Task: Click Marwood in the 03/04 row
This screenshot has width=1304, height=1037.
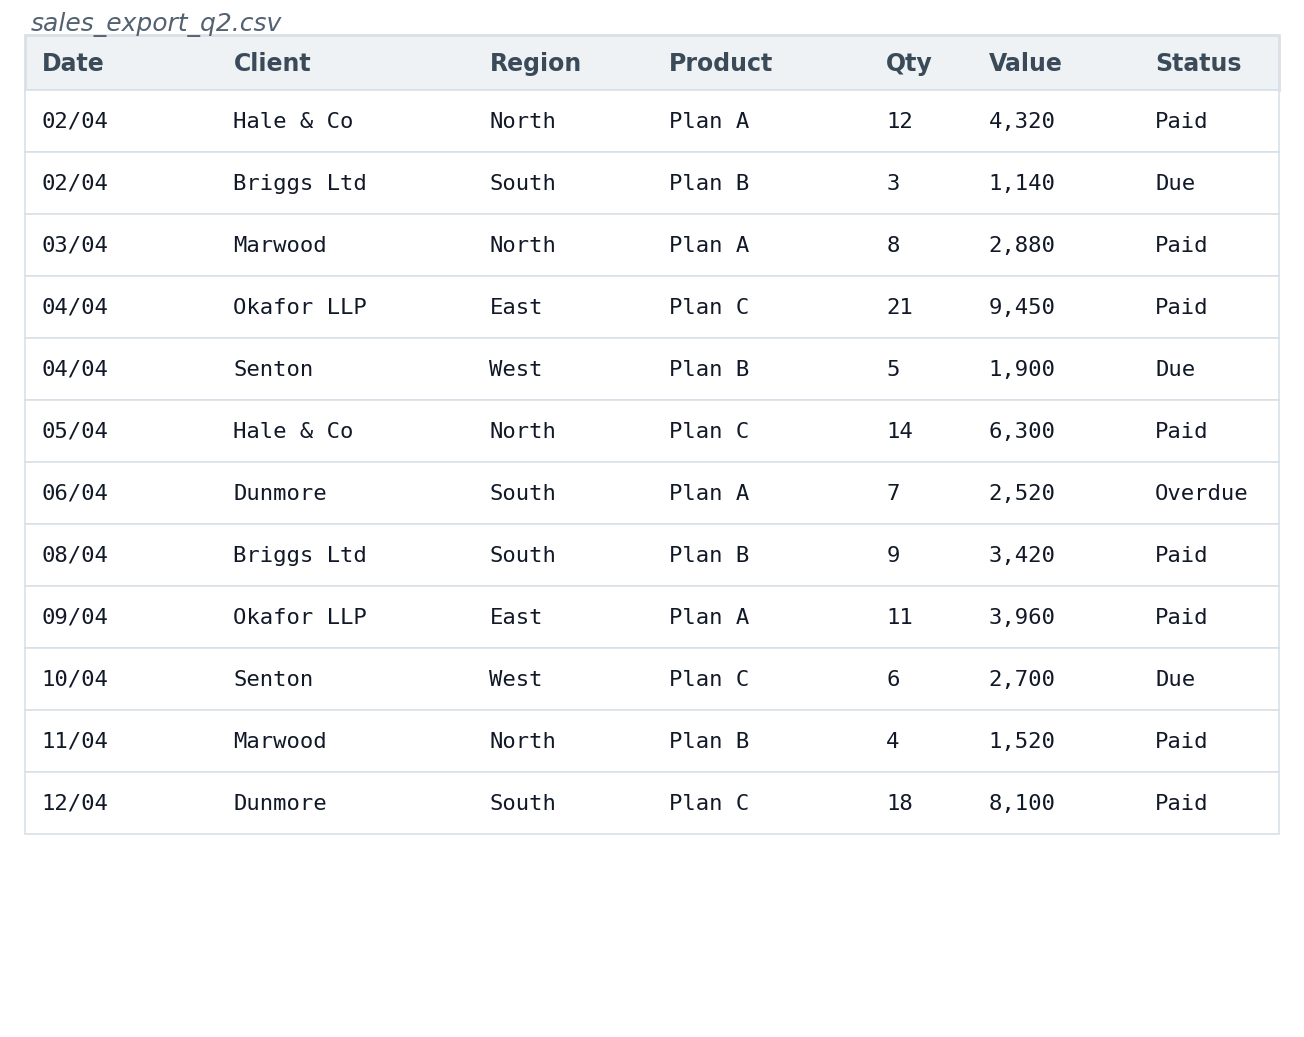Action: pos(280,246)
